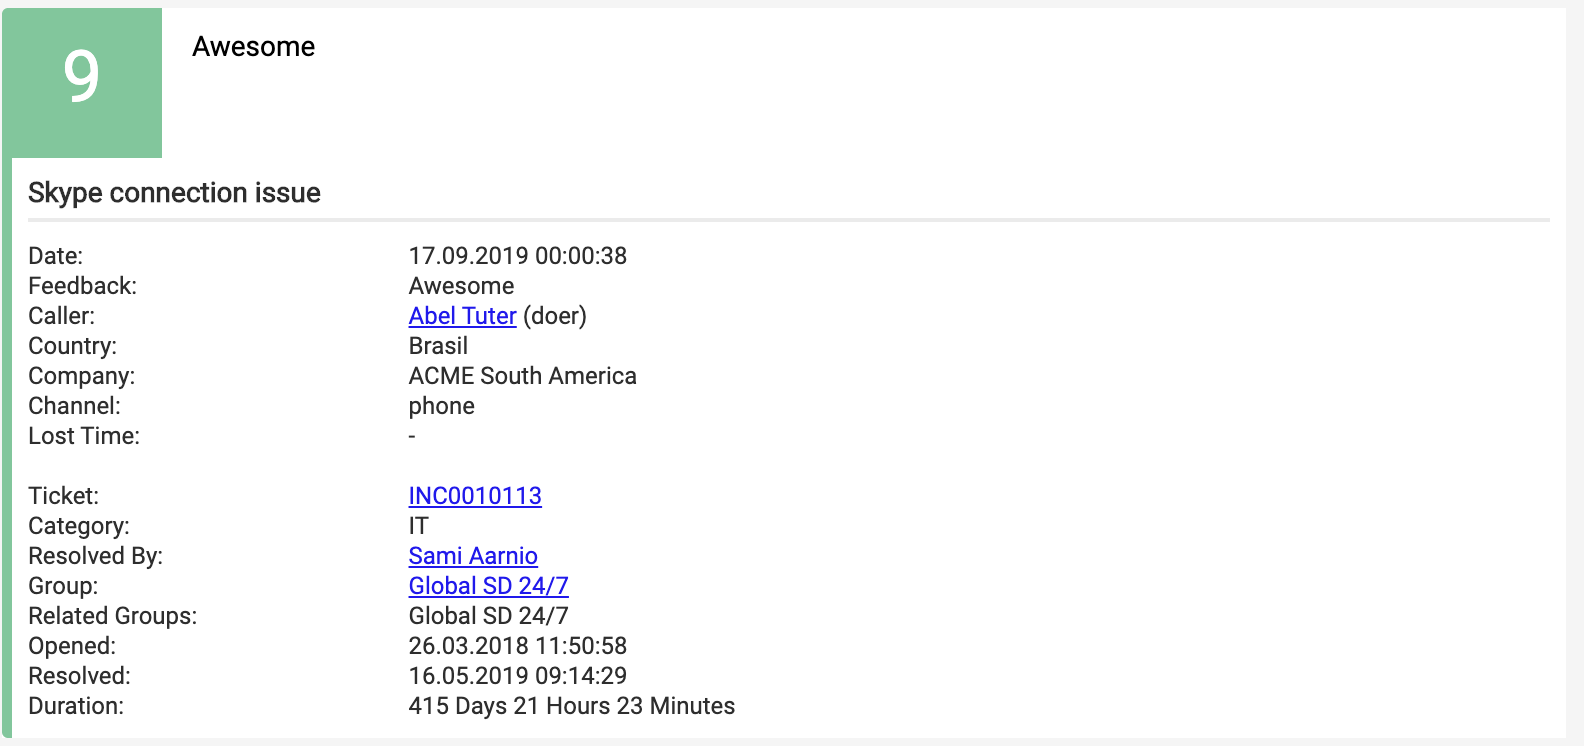The image size is (1584, 746).
Task: Click the Duration value 415 Days
Action: (x=571, y=706)
